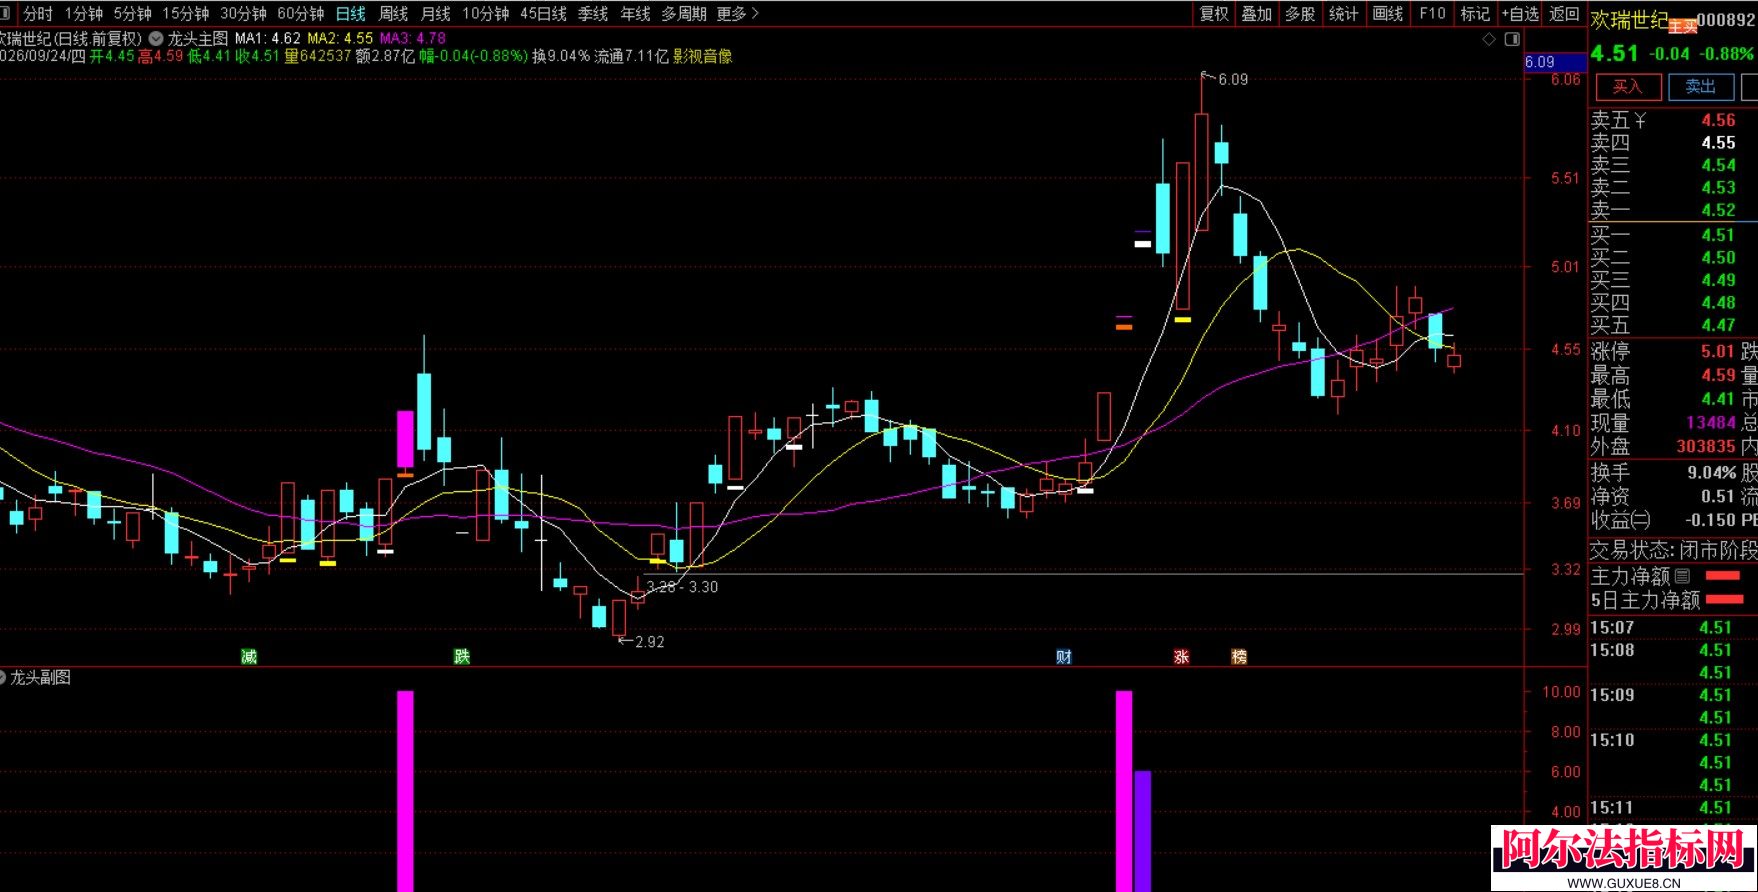
Task: Click the 买入 buy button
Action: click(1628, 87)
